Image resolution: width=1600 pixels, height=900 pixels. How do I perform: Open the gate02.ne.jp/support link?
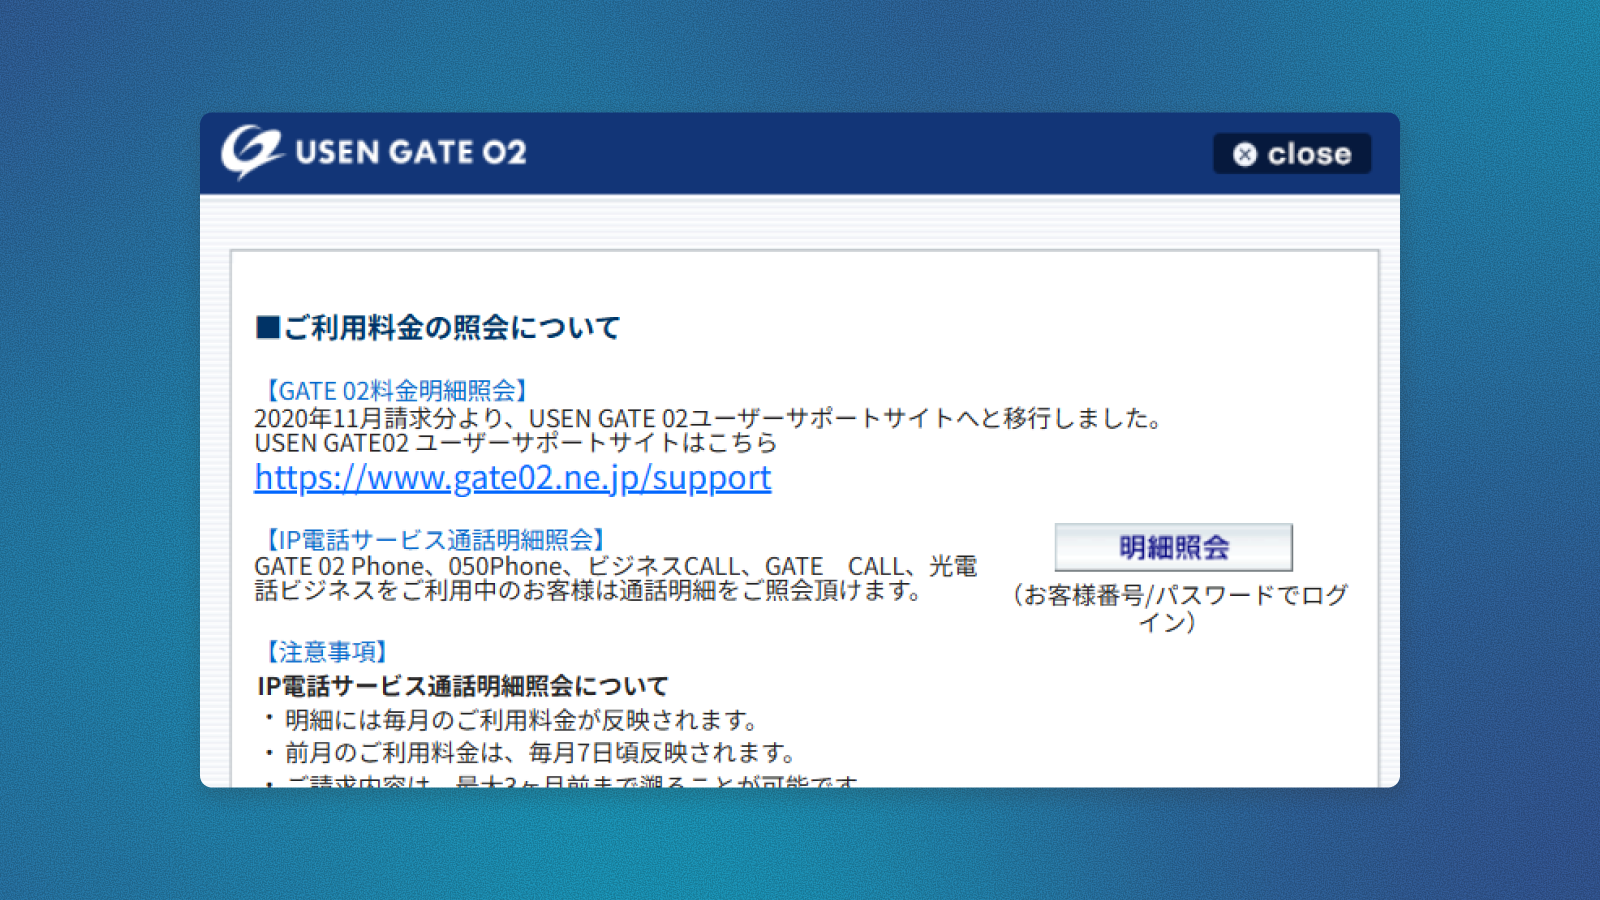pyautogui.click(x=513, y=478)
